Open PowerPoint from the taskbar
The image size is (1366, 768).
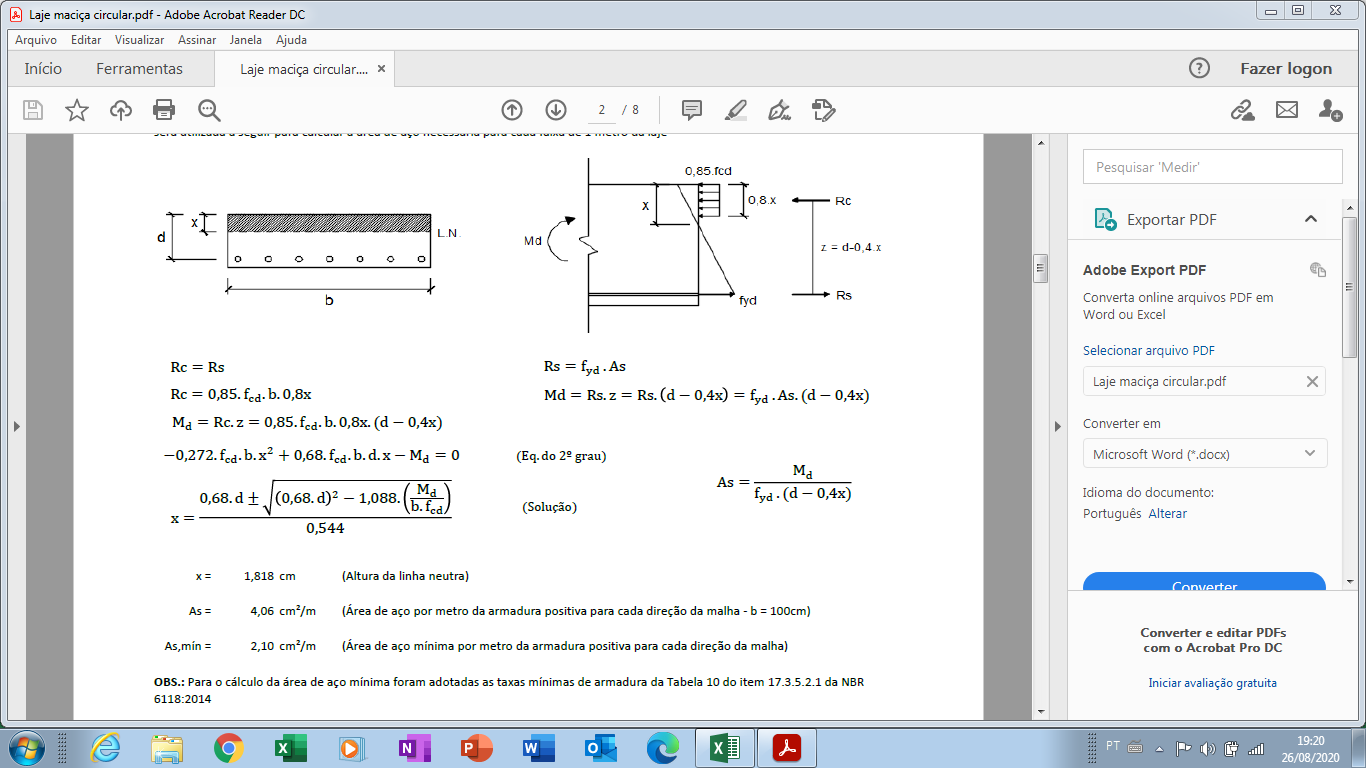[477, 748]
